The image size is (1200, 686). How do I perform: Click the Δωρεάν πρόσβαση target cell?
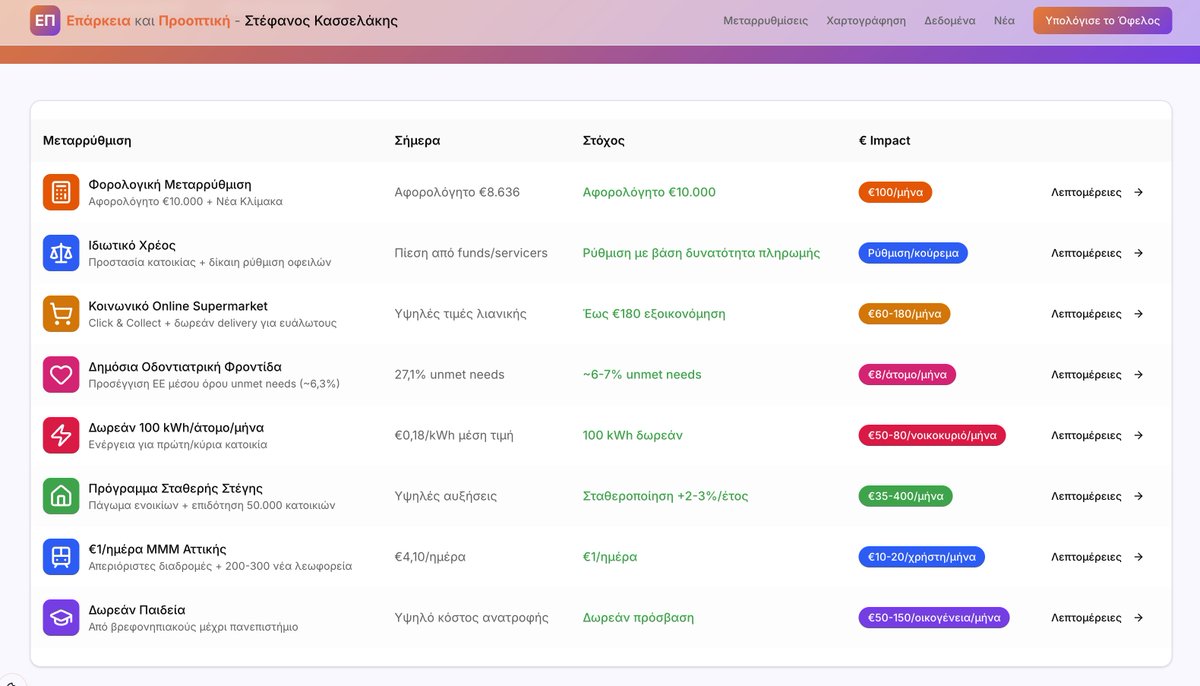point(638,617)
